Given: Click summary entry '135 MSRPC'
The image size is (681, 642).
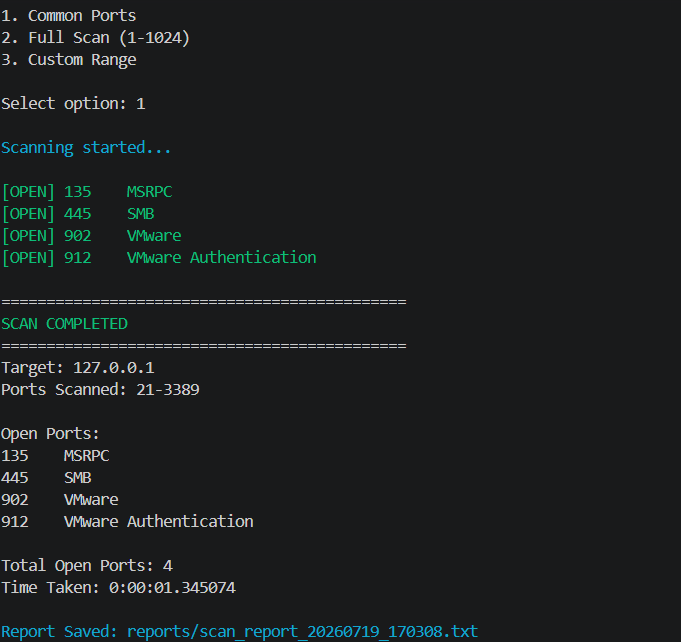Looking at the screenshot, I should pyautogui.click(x=55, y=456).
